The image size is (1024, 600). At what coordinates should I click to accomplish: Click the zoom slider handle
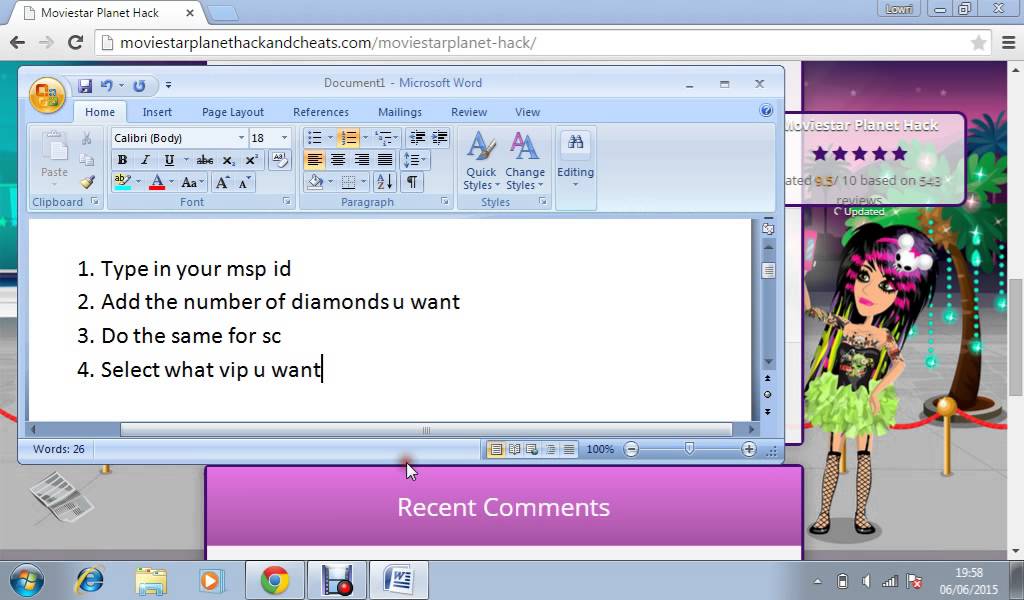[x=689, y=449]
